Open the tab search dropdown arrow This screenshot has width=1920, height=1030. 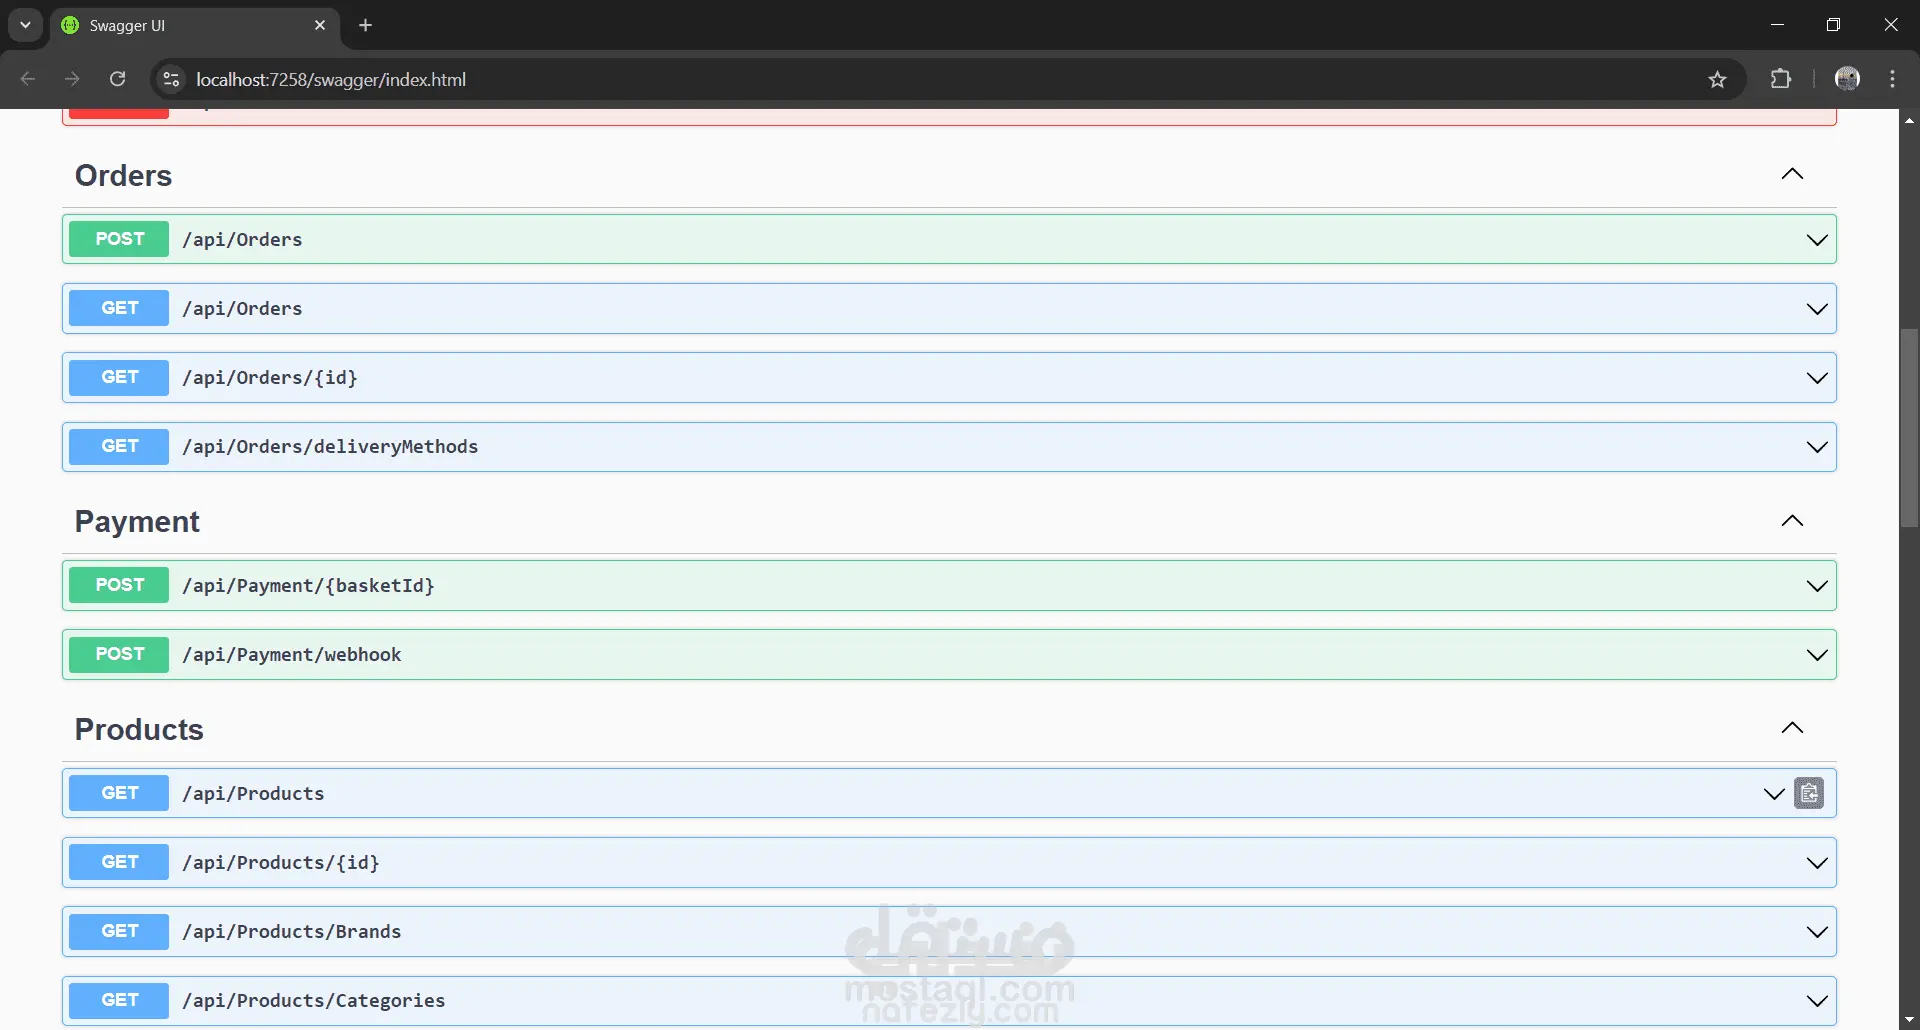(x=25, y=25)
